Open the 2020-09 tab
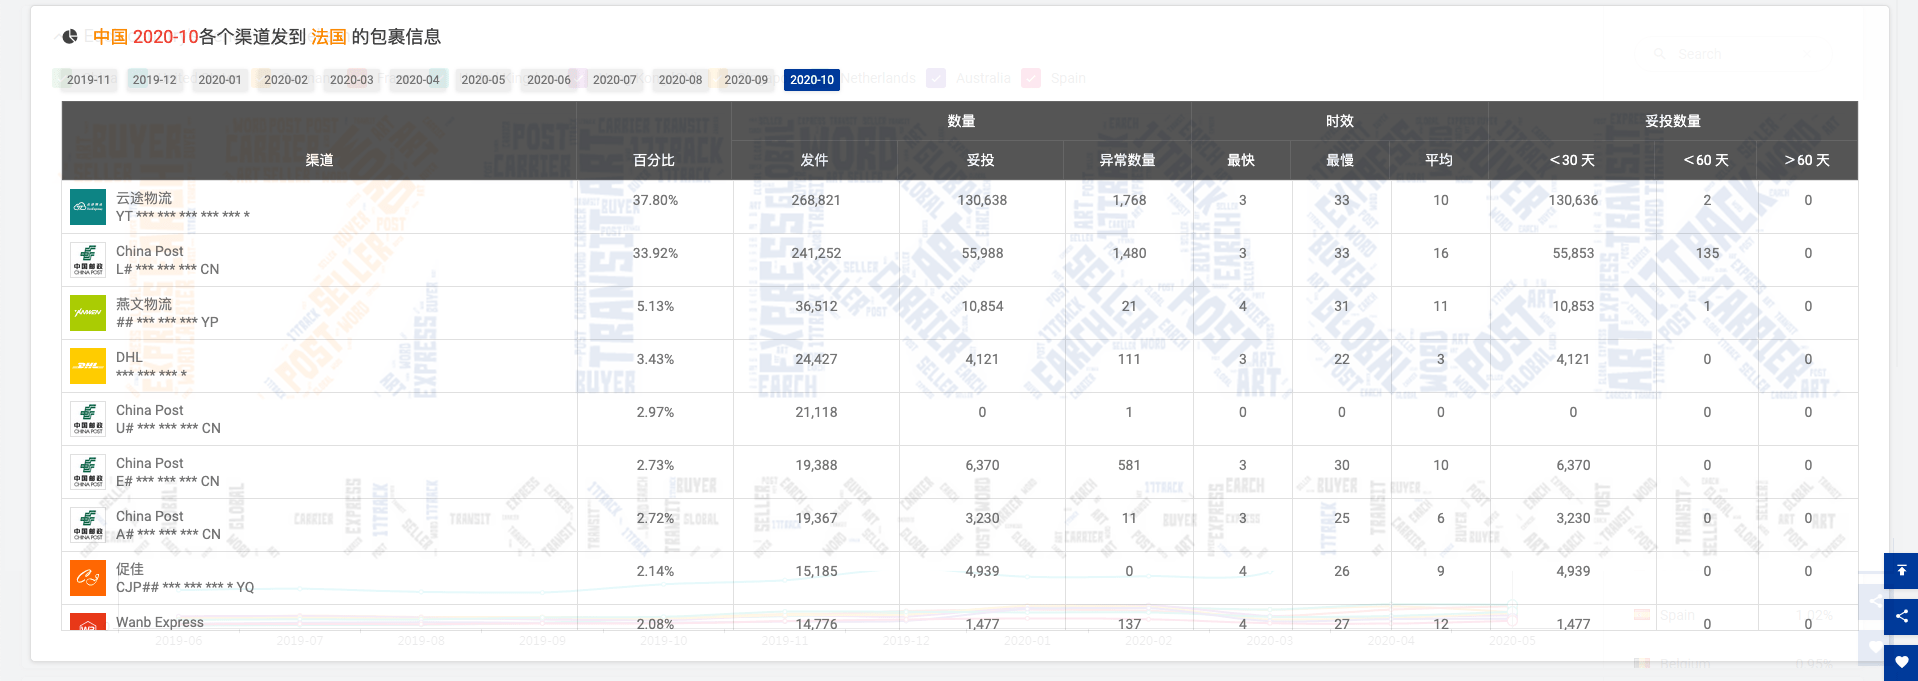The image size is (1918, 681). 746,80
